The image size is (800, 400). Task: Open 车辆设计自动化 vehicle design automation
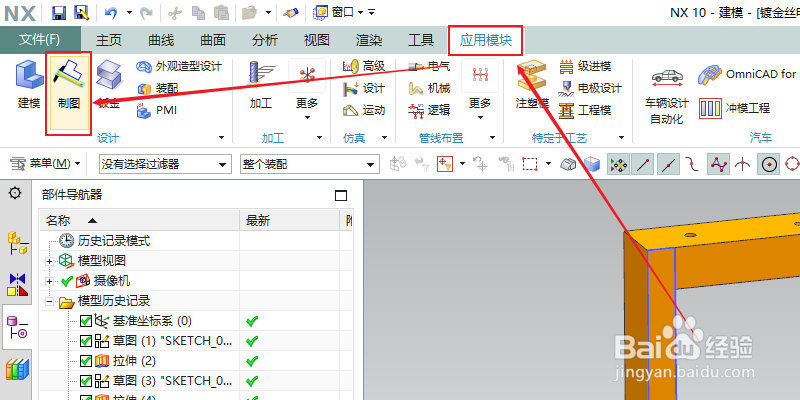667,97
